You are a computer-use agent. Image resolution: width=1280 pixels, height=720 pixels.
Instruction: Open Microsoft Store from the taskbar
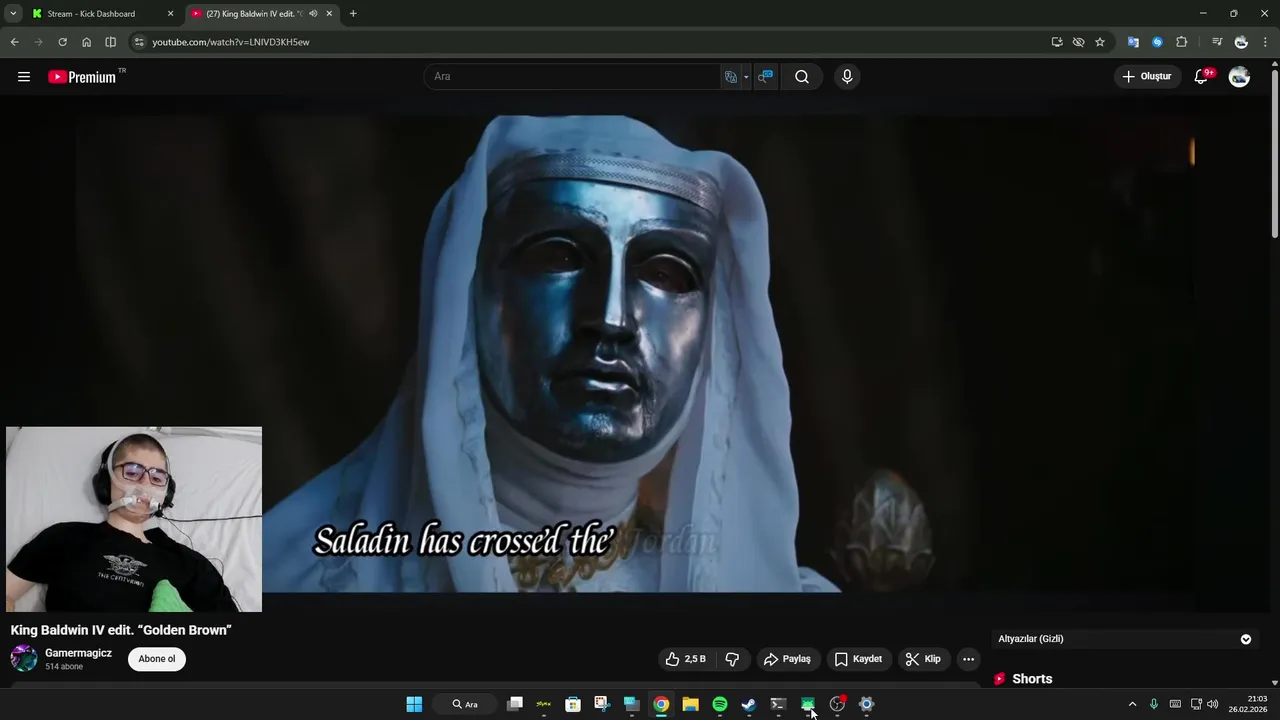[573, 704]
